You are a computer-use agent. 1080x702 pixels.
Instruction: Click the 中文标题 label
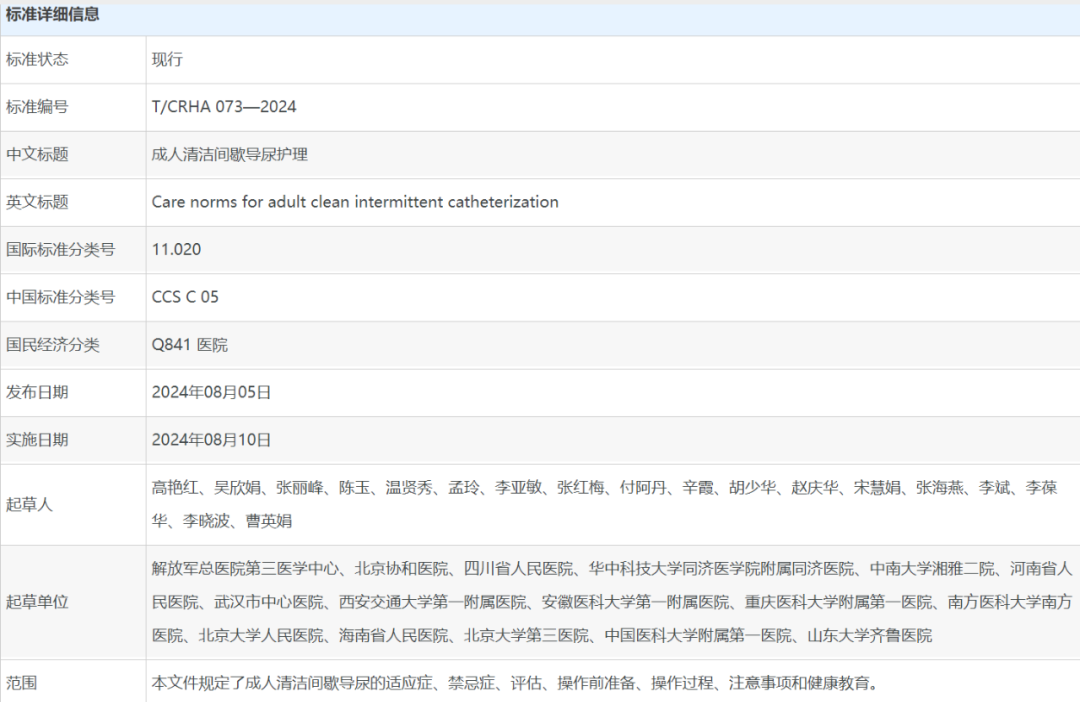[x=37, y=154]
